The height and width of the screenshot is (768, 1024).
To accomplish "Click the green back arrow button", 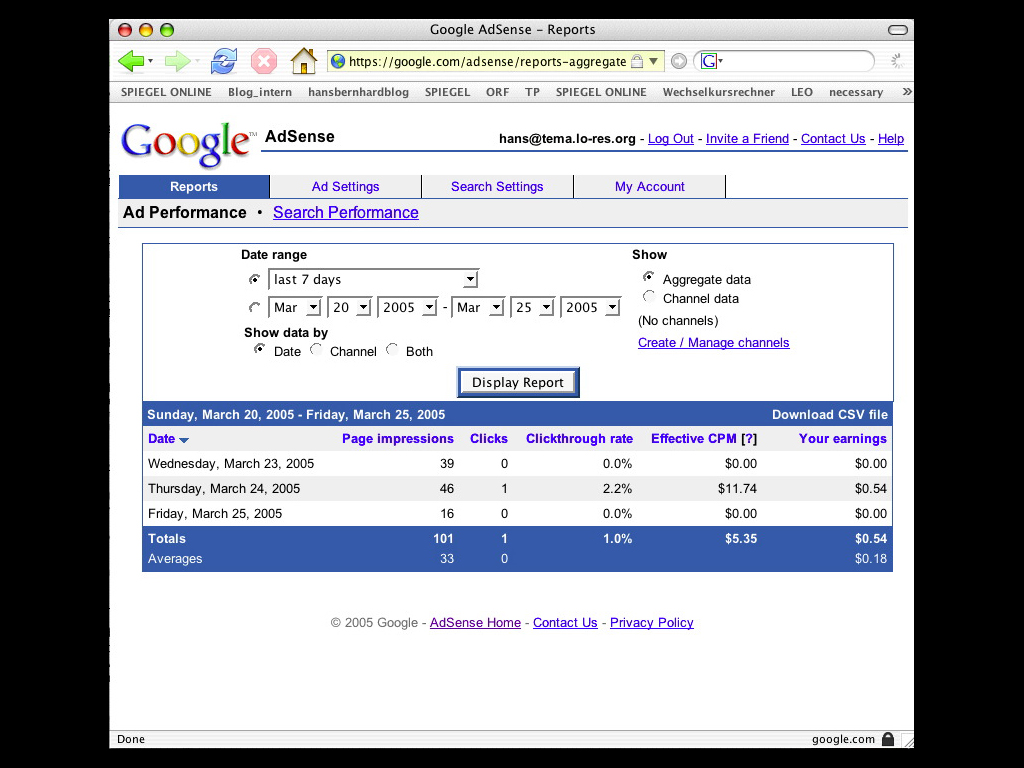I will point(131,61).
